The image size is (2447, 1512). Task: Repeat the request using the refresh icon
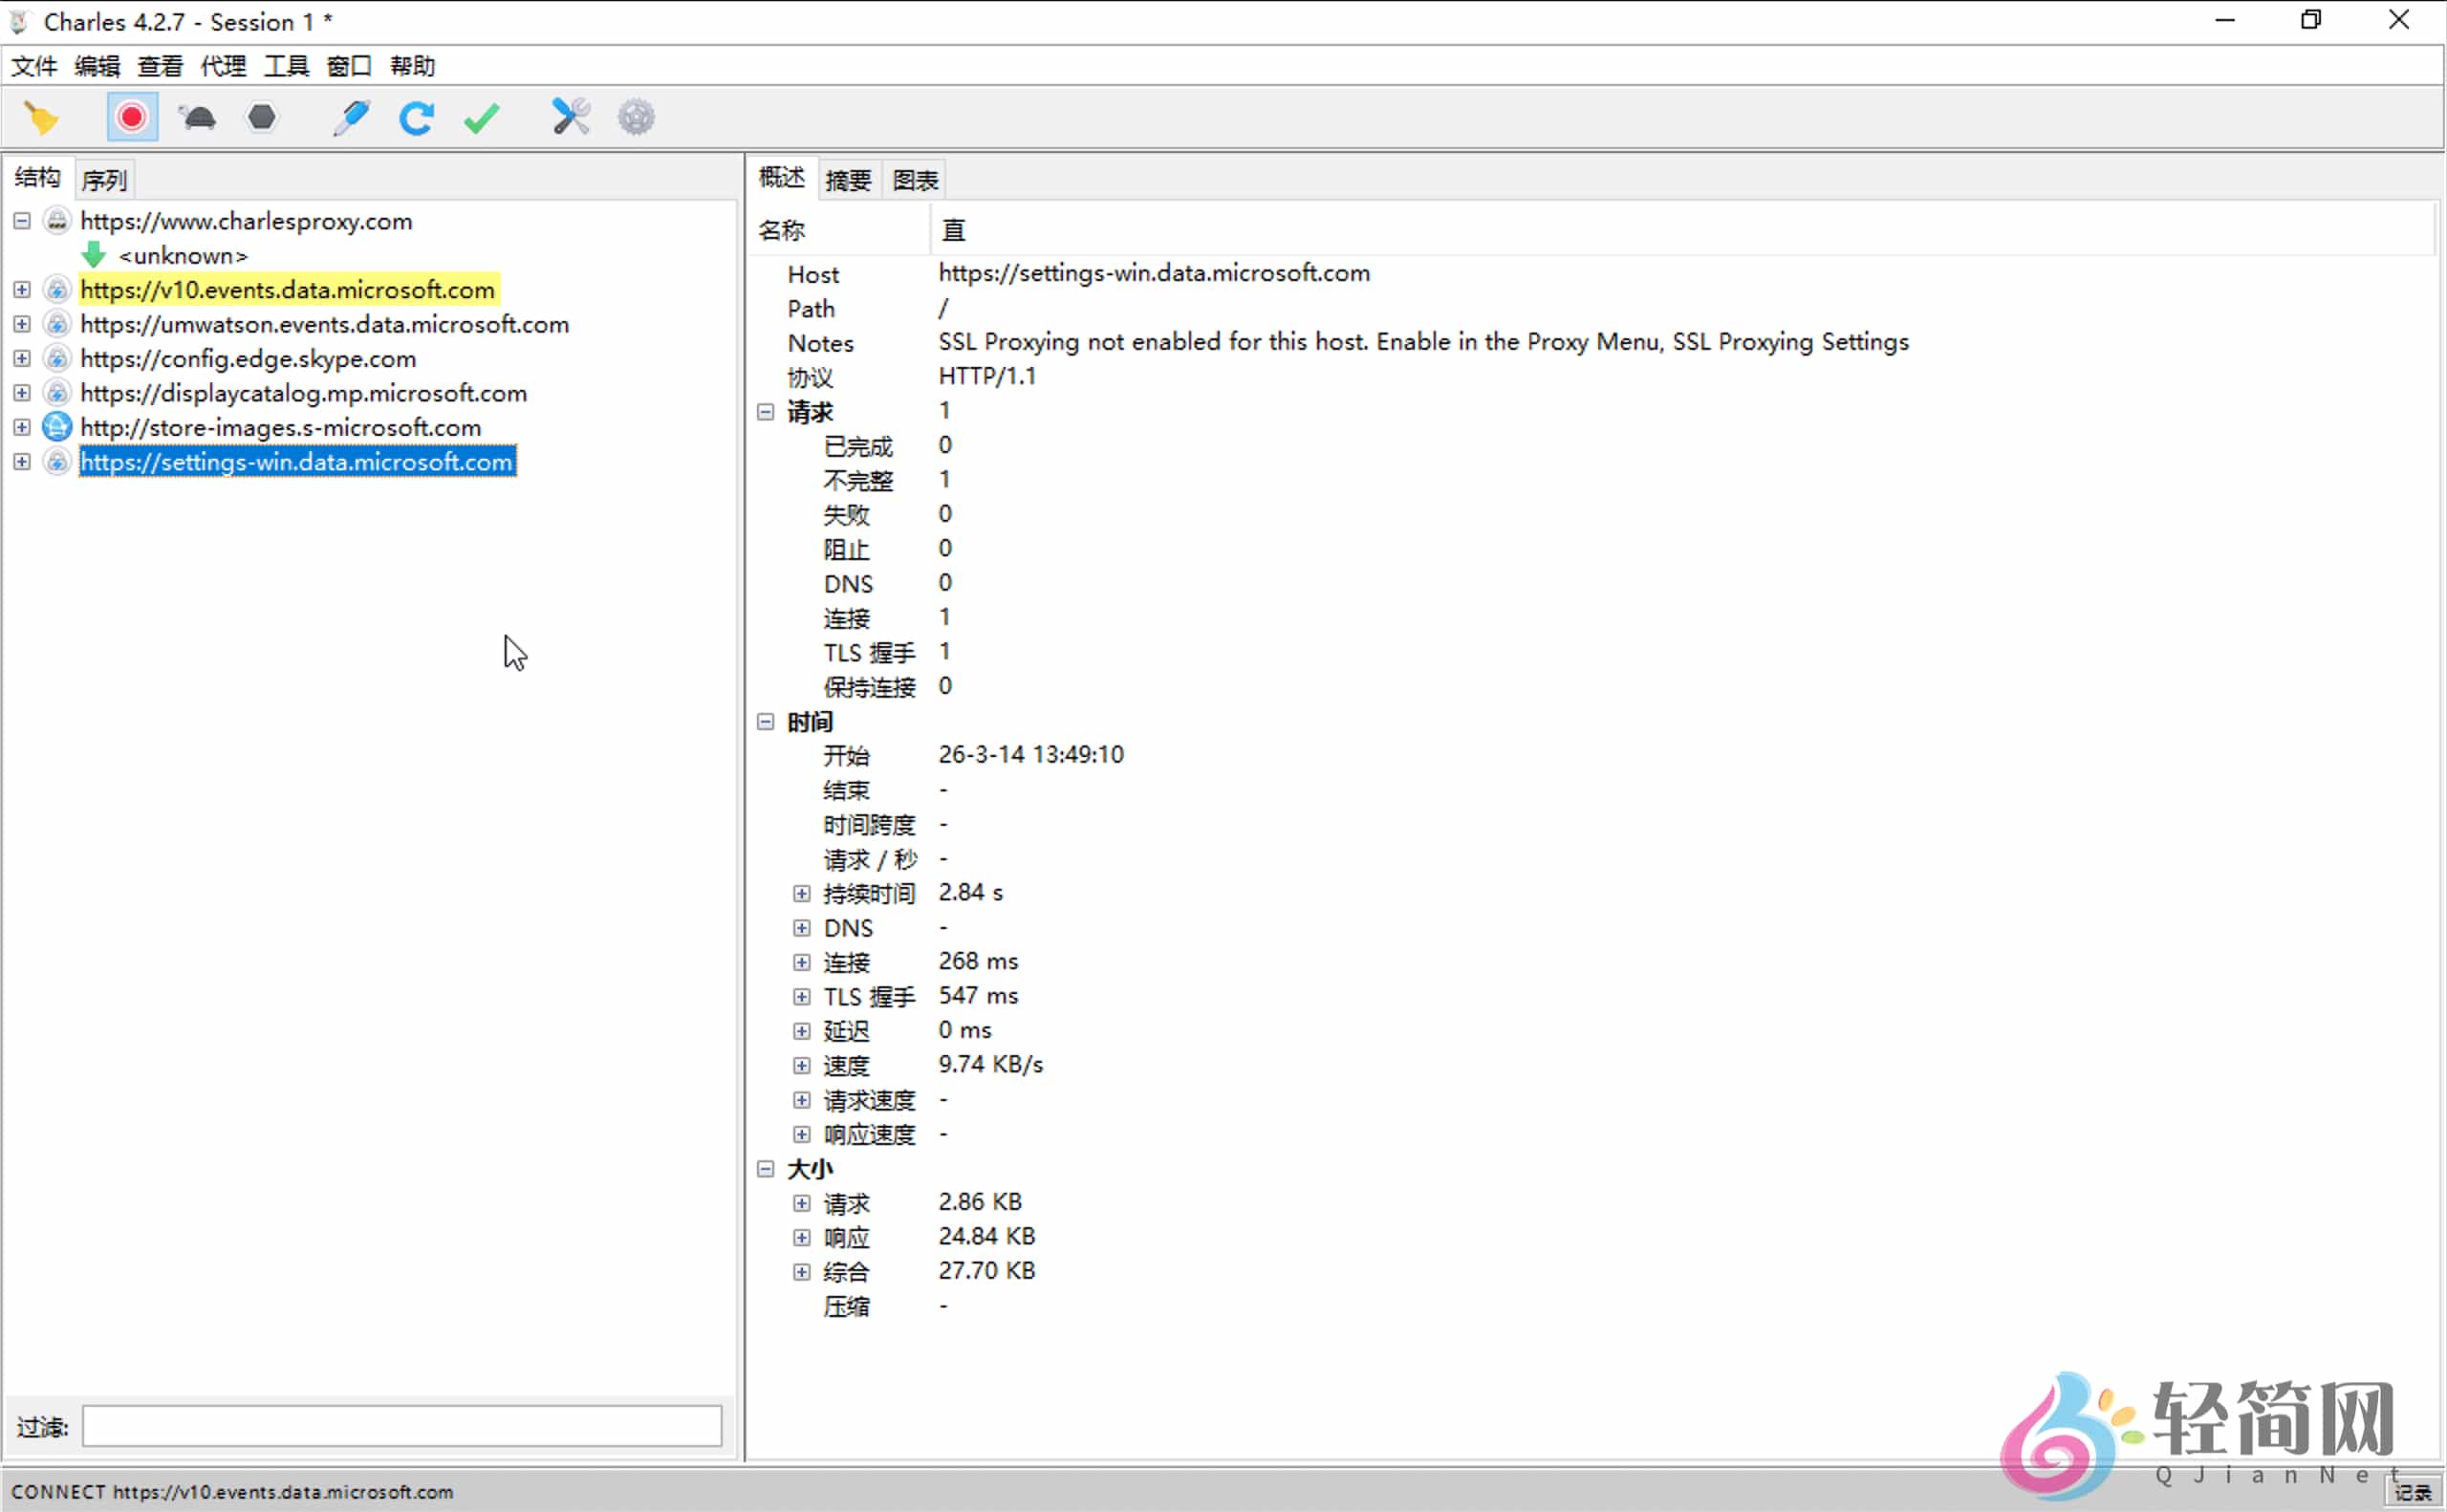pyautogui.click(x=416, y=117)
